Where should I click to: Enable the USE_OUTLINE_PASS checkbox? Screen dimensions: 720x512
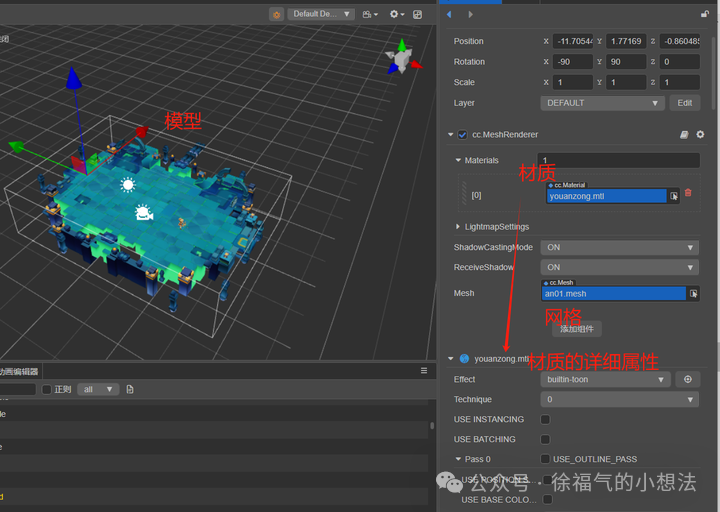(x=545, y=459)
